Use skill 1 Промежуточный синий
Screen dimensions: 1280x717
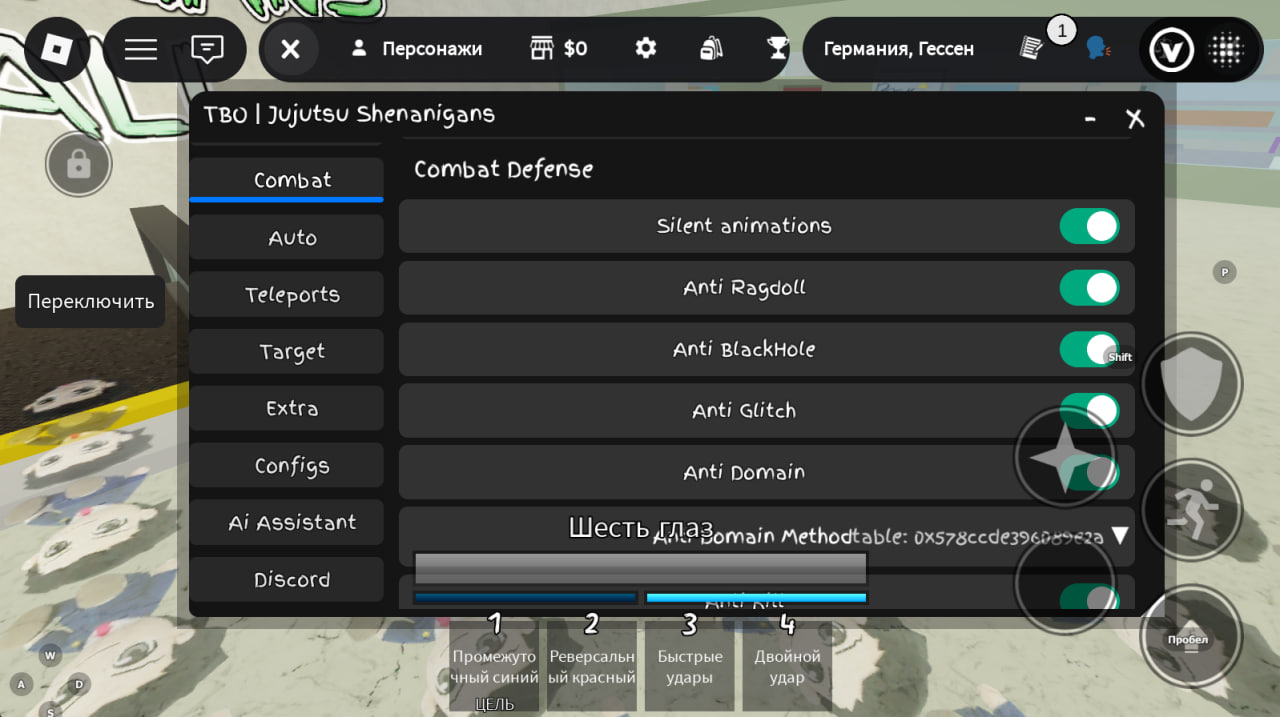click(x=494, y=666)
